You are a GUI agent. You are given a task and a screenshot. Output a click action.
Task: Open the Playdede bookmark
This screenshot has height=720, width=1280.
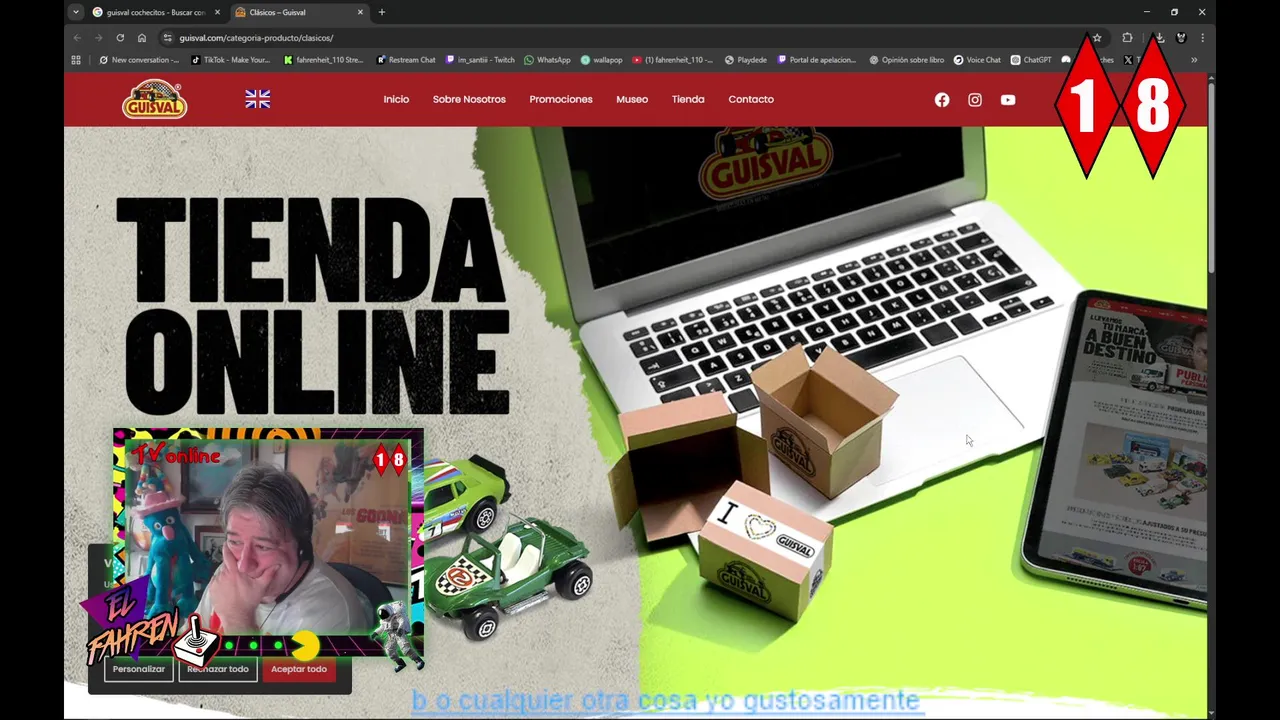click(746, 60)
